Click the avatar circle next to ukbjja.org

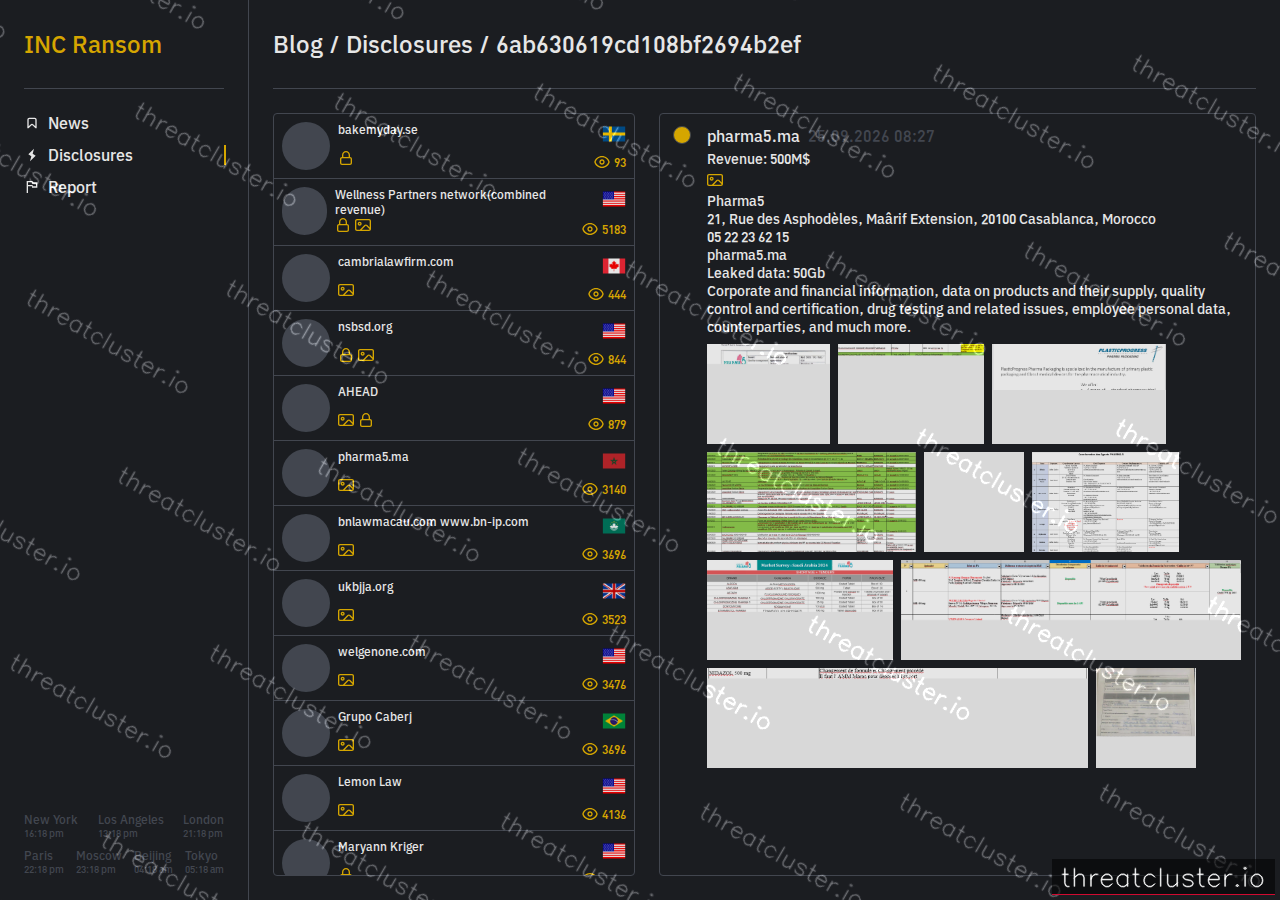306,602
